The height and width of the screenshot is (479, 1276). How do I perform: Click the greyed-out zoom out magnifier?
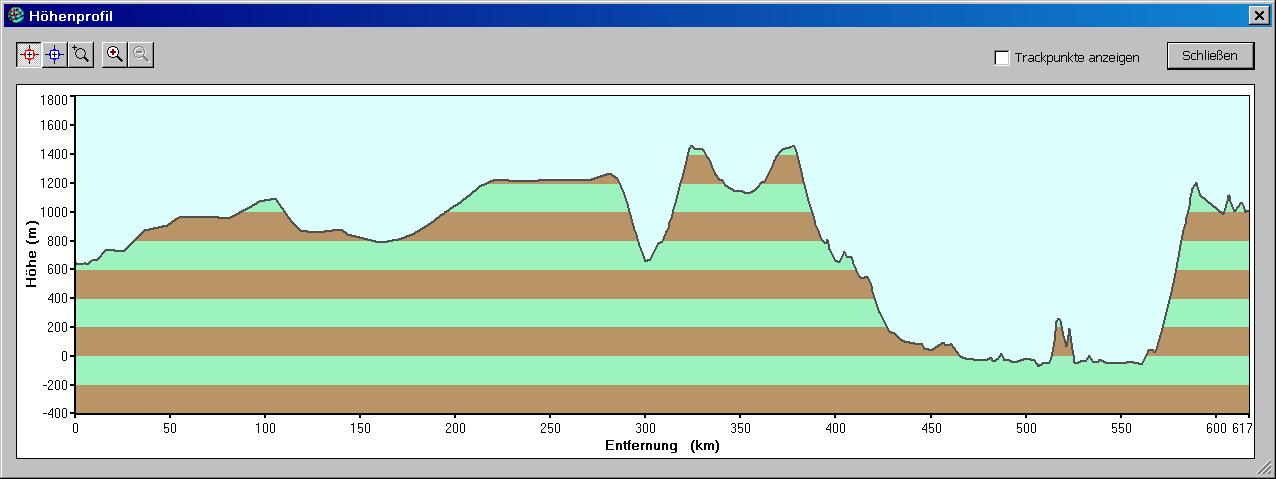click(x=141, y=55)
